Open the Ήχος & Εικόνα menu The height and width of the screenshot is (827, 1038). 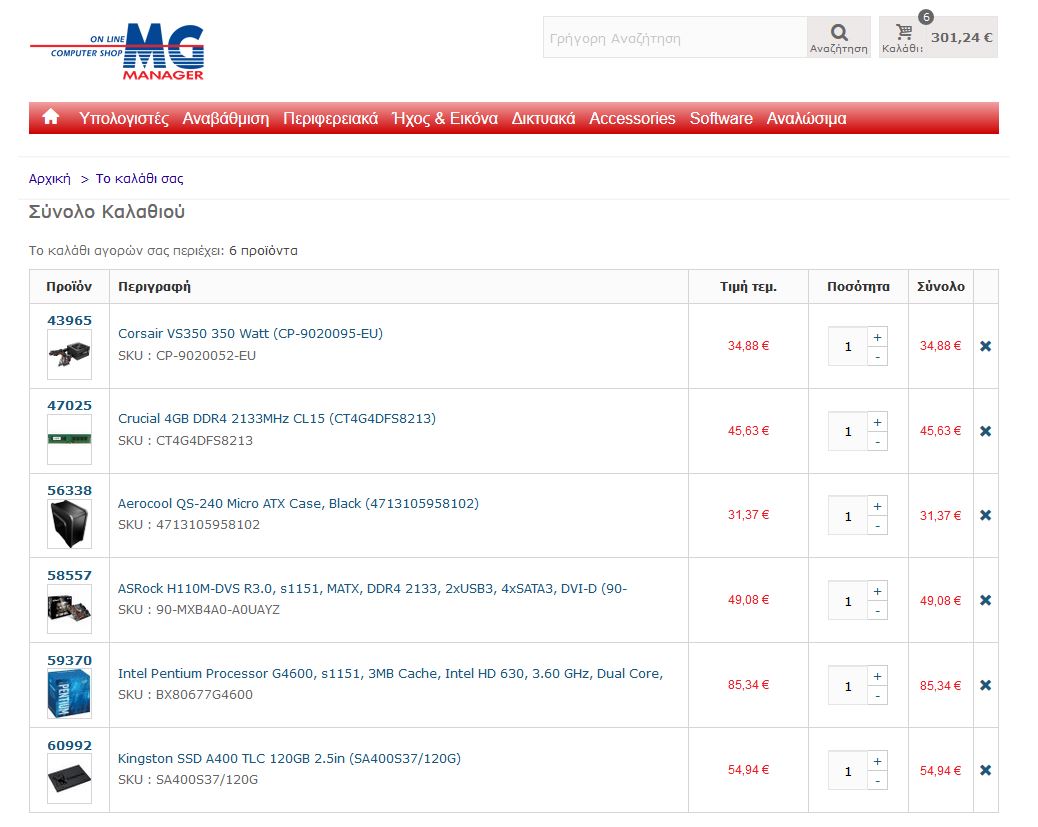tap(445, 119)
